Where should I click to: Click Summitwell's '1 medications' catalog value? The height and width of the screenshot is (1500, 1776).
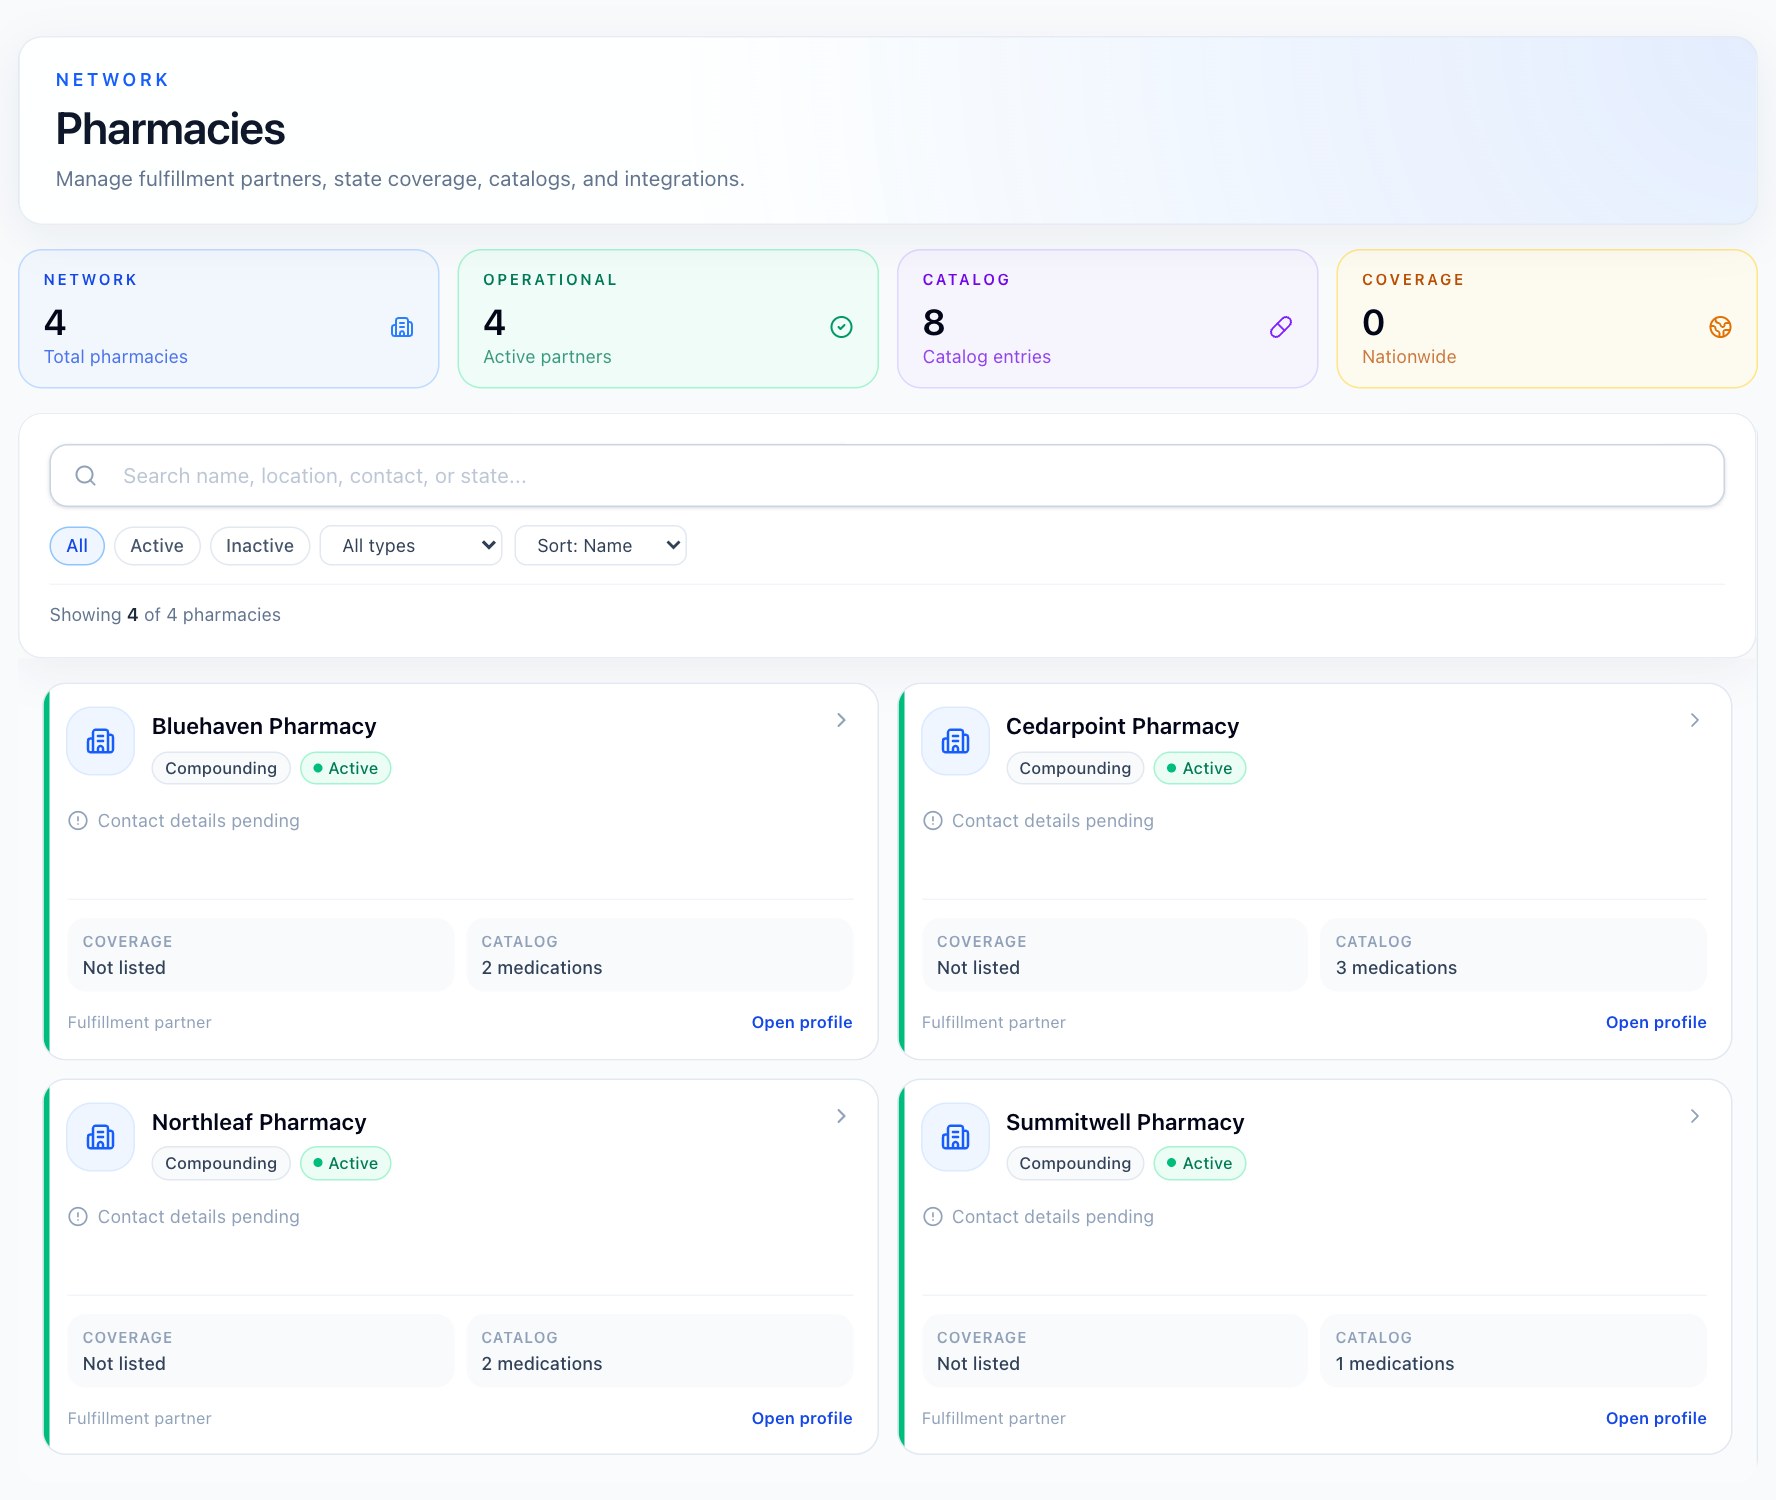tap(1395, 1364)
